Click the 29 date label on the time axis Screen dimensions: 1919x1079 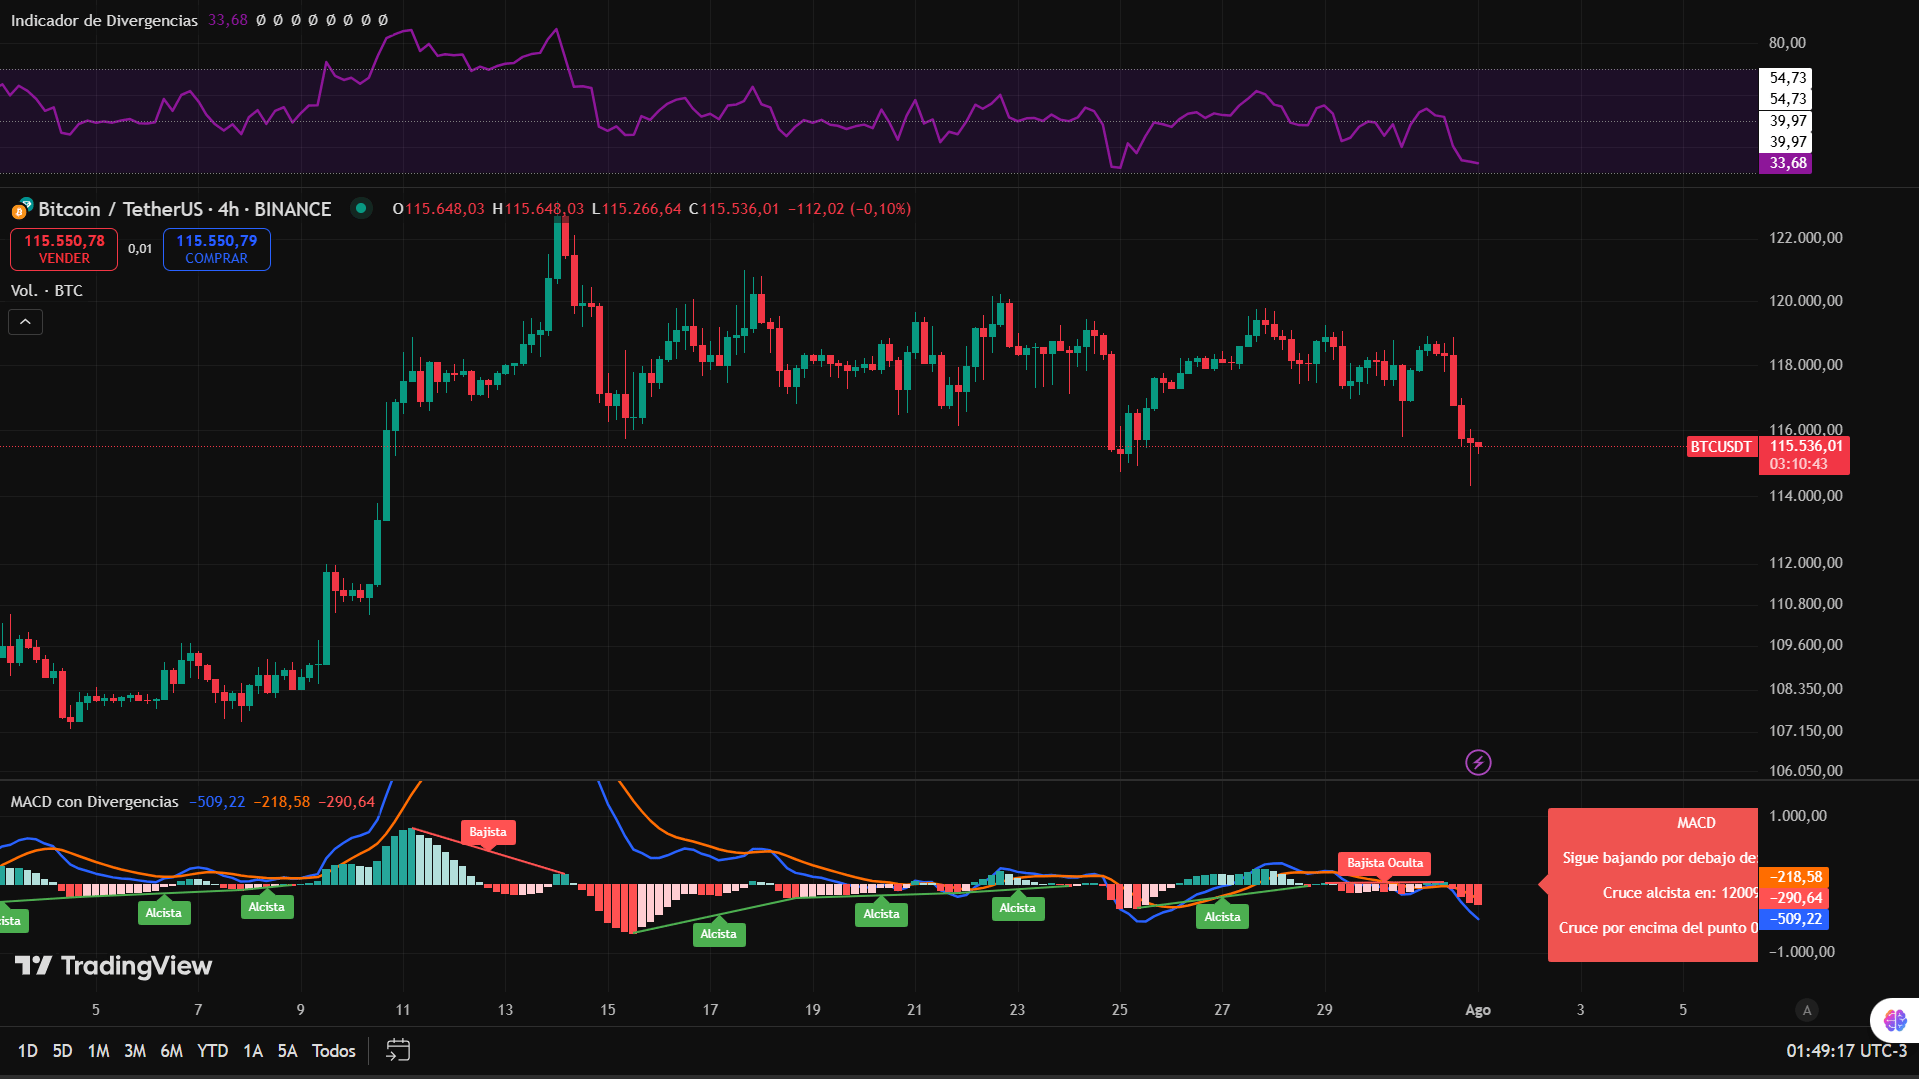1324,1010
